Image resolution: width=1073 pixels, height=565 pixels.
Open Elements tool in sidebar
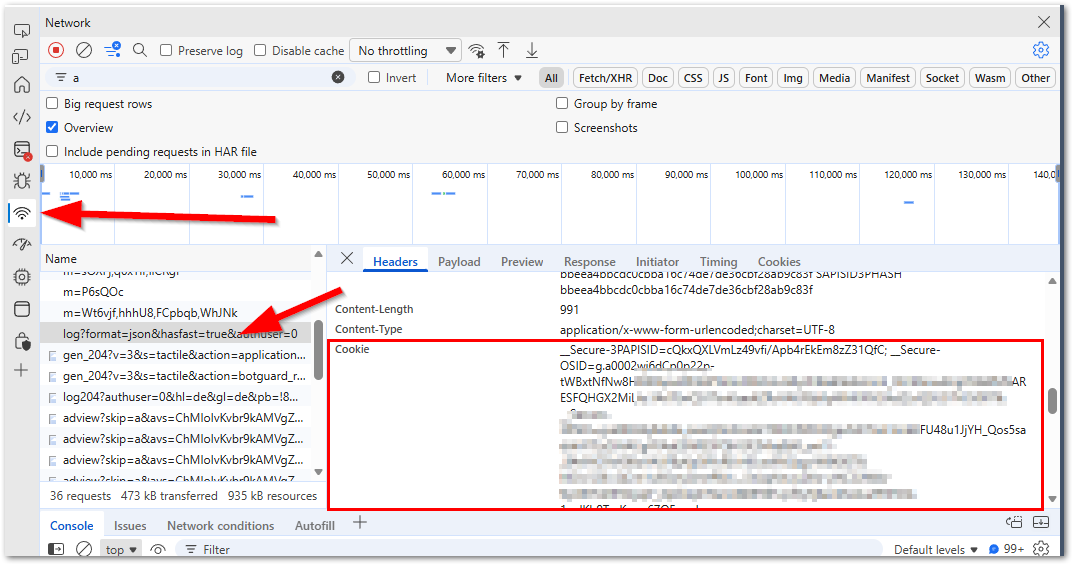click(x=22, y=117)
